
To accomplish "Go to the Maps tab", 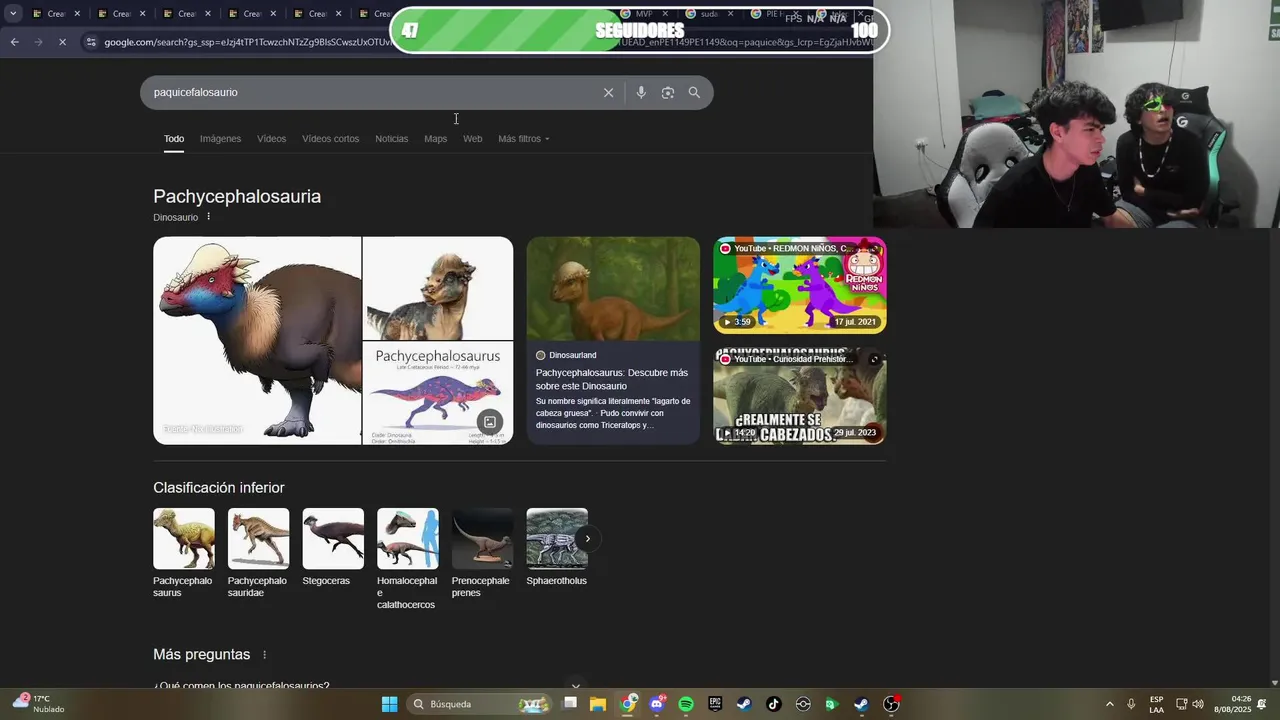I will click(x=435, y=139).
